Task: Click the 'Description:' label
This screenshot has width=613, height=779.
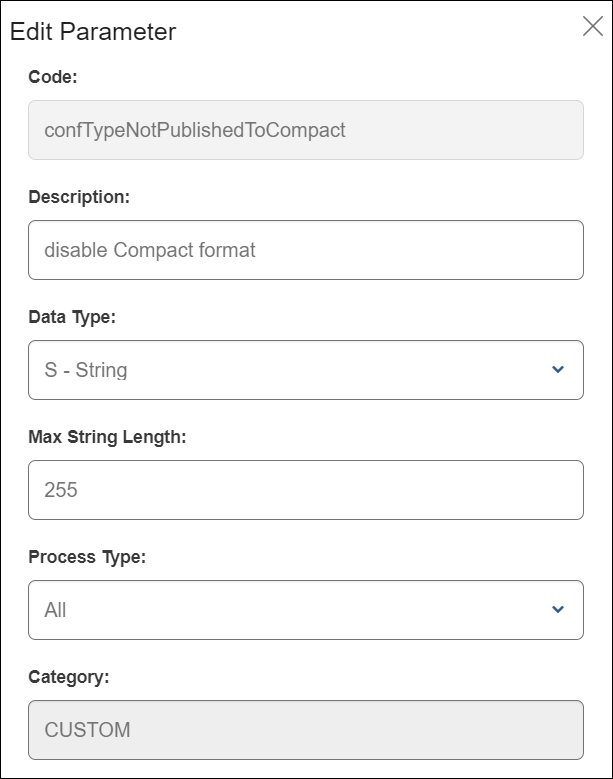Action: point(79,197)
